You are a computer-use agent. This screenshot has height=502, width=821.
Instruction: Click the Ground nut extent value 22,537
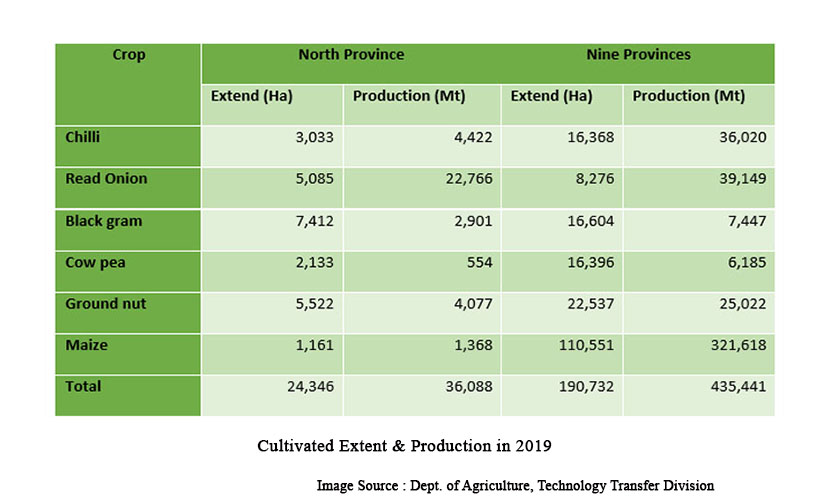590,304
